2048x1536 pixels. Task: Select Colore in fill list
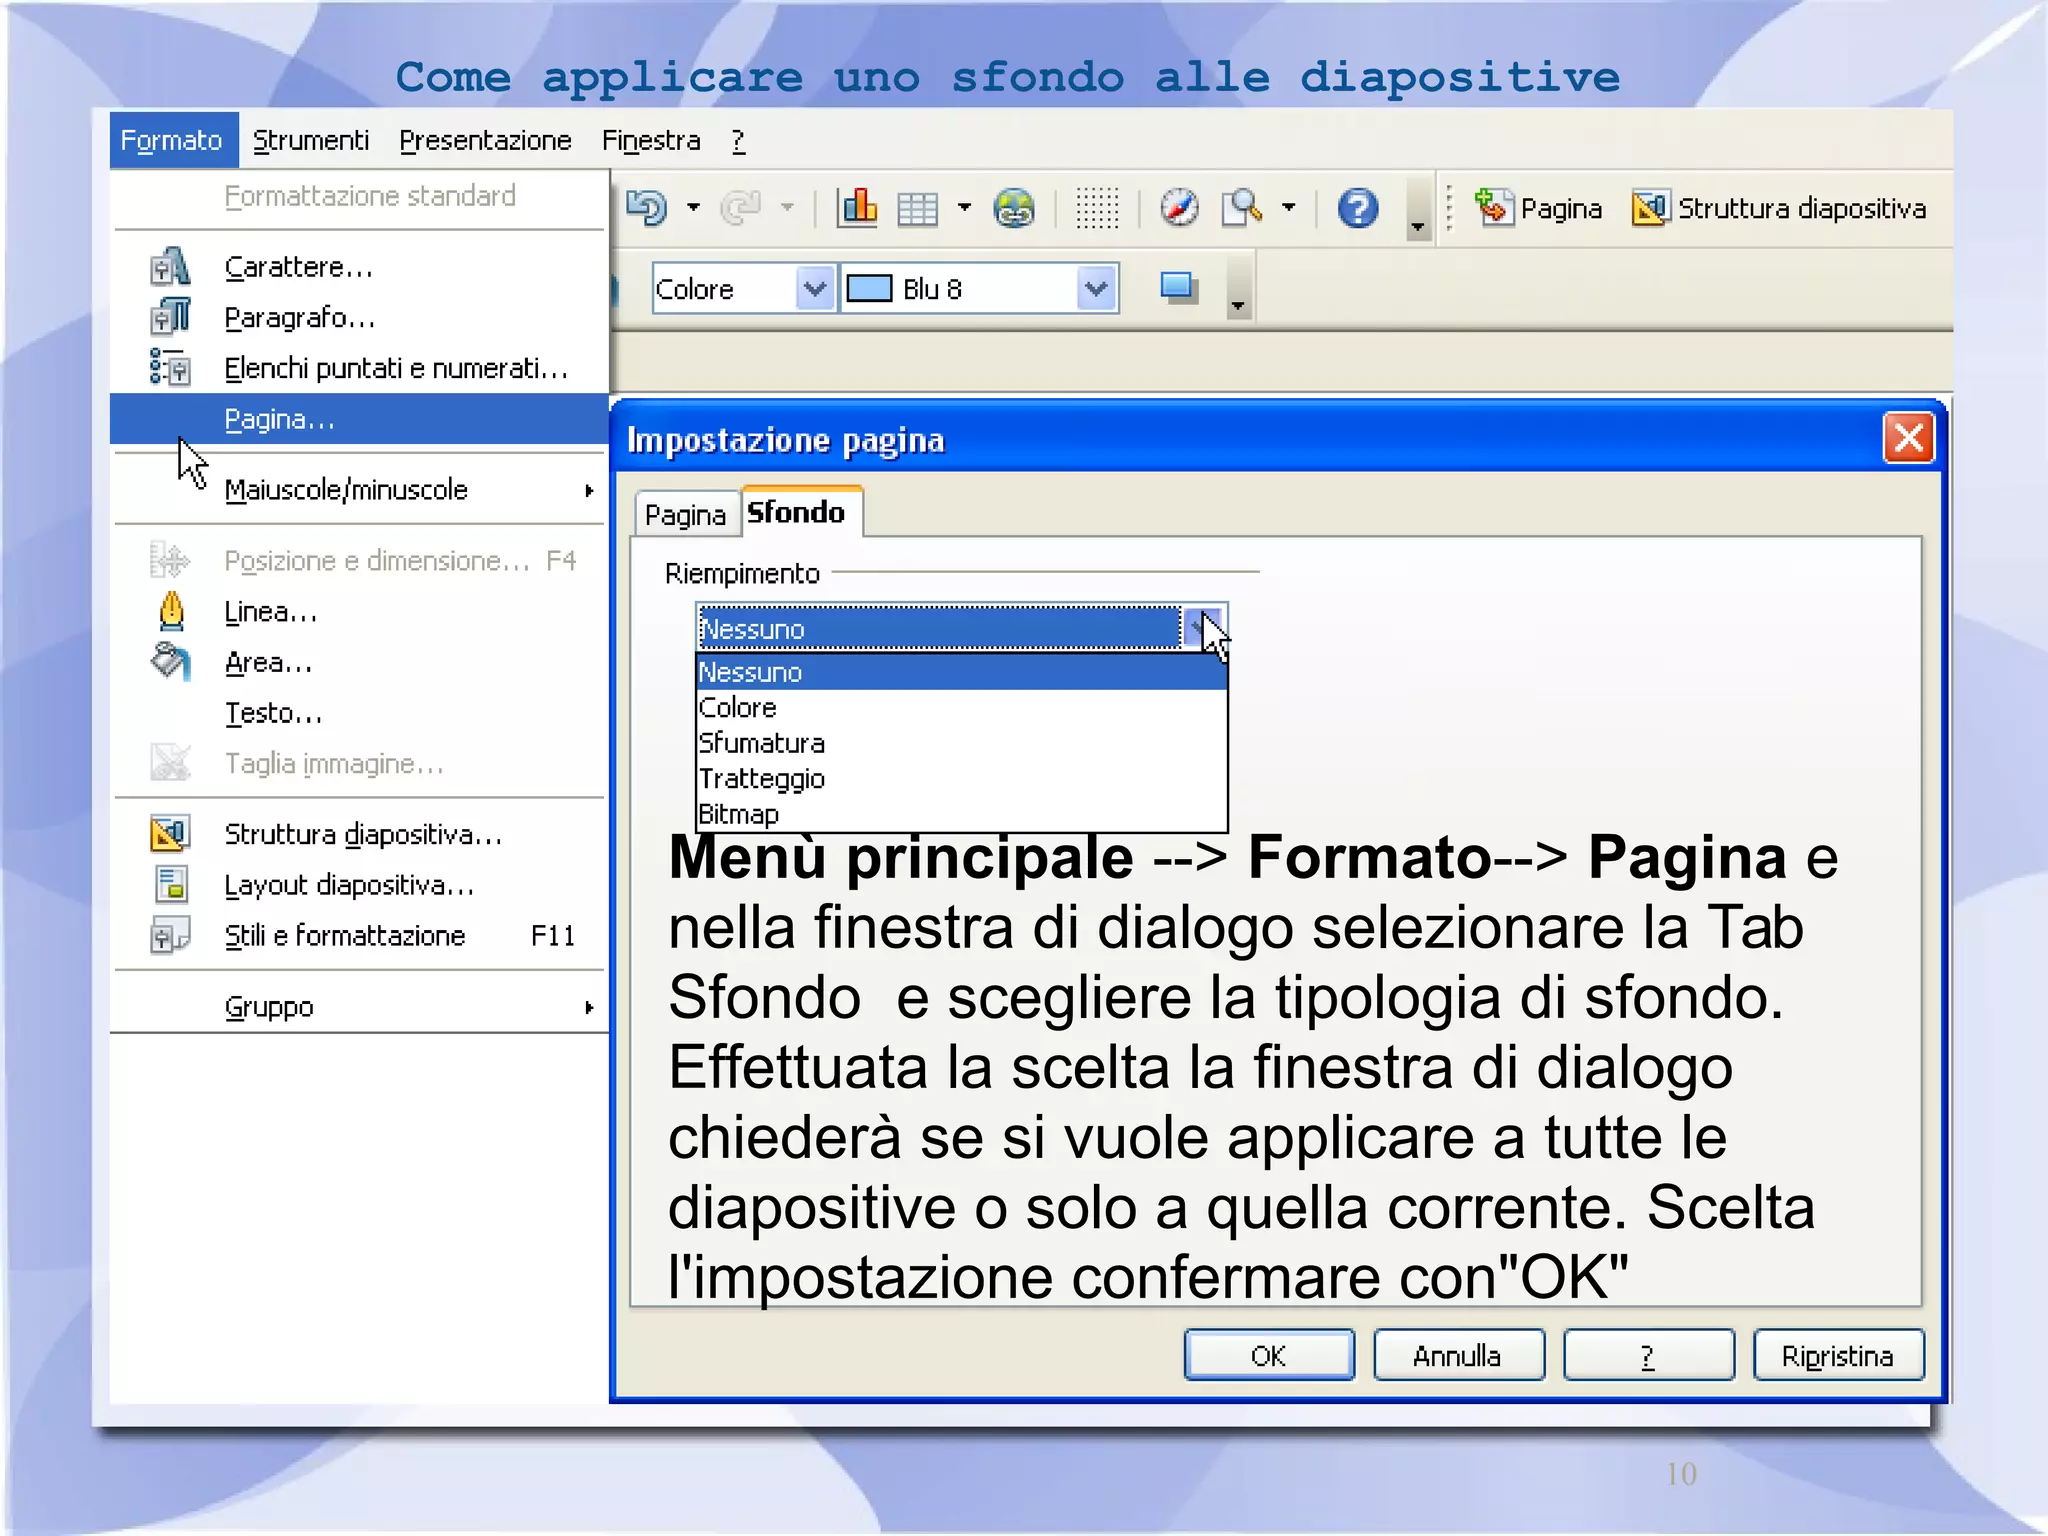point(961,708)
